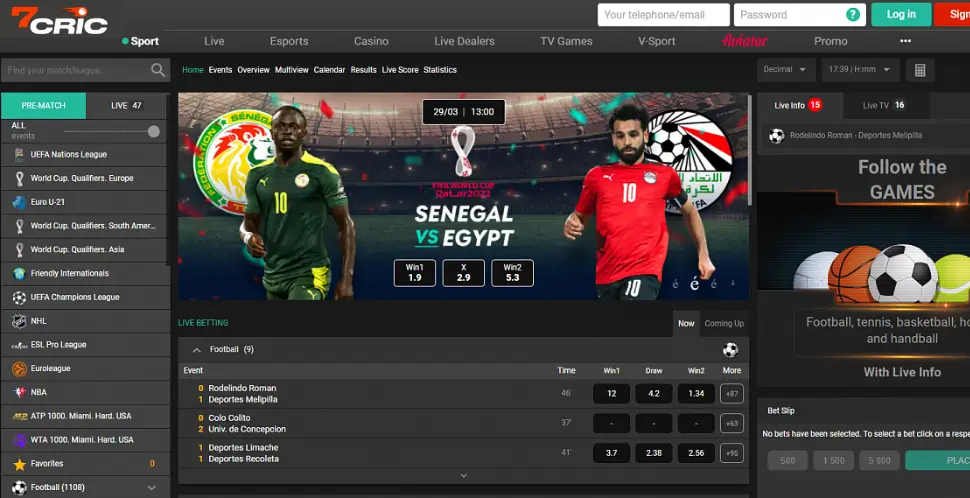Click the ALL events slider handle
This screenshot has height=498, width=970.
(x=153, y=131)
